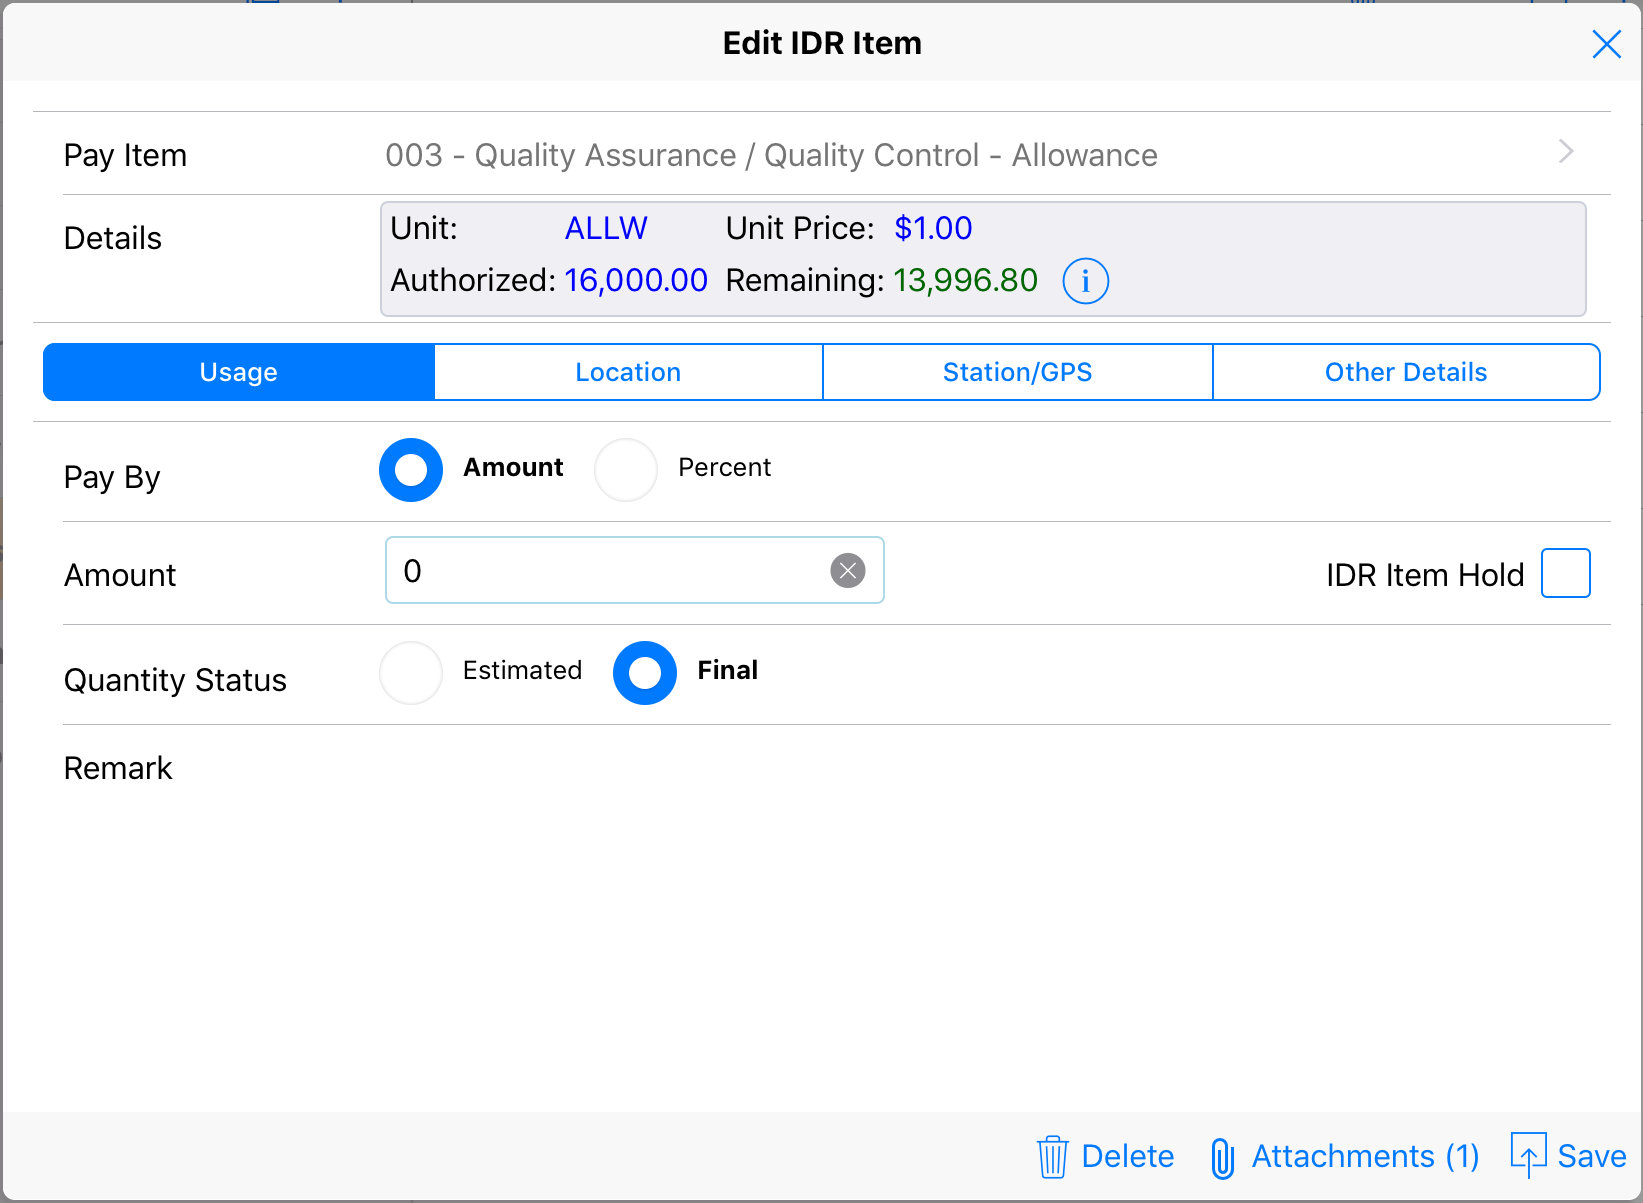Select the Amount radio button
Viewport: 1643px width, 1203px height.
[411, 470]
